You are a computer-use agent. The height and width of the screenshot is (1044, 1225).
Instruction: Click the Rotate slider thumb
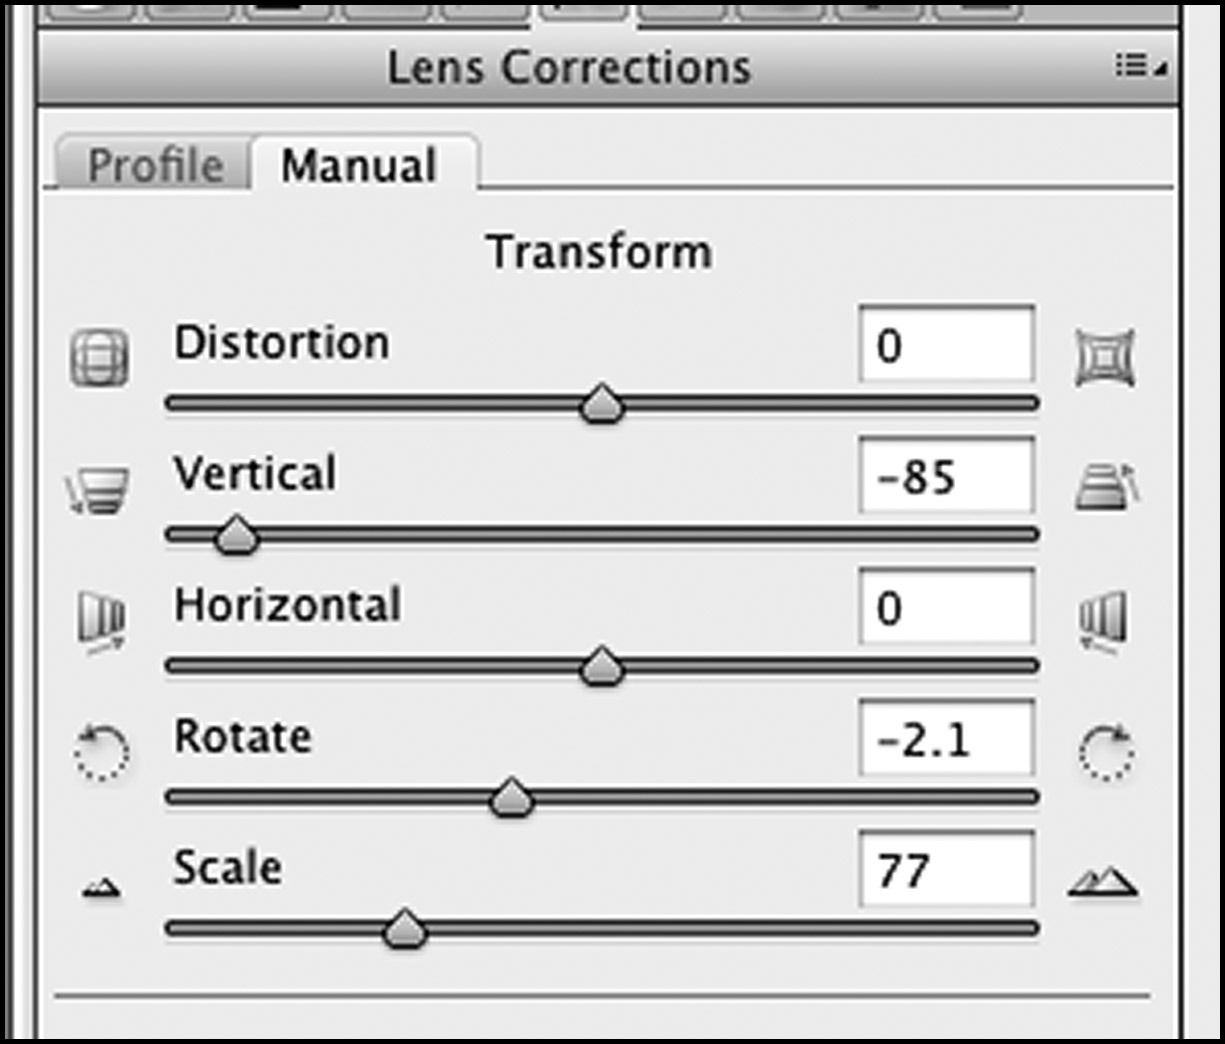[x=512, y=797]
